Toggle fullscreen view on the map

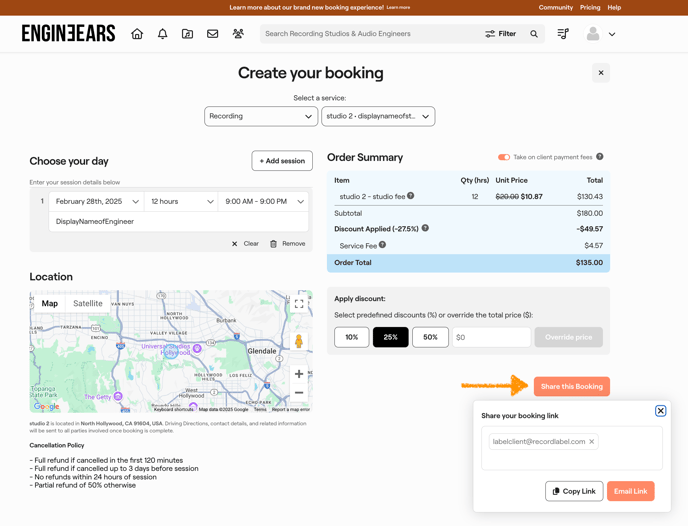point(298,304)
